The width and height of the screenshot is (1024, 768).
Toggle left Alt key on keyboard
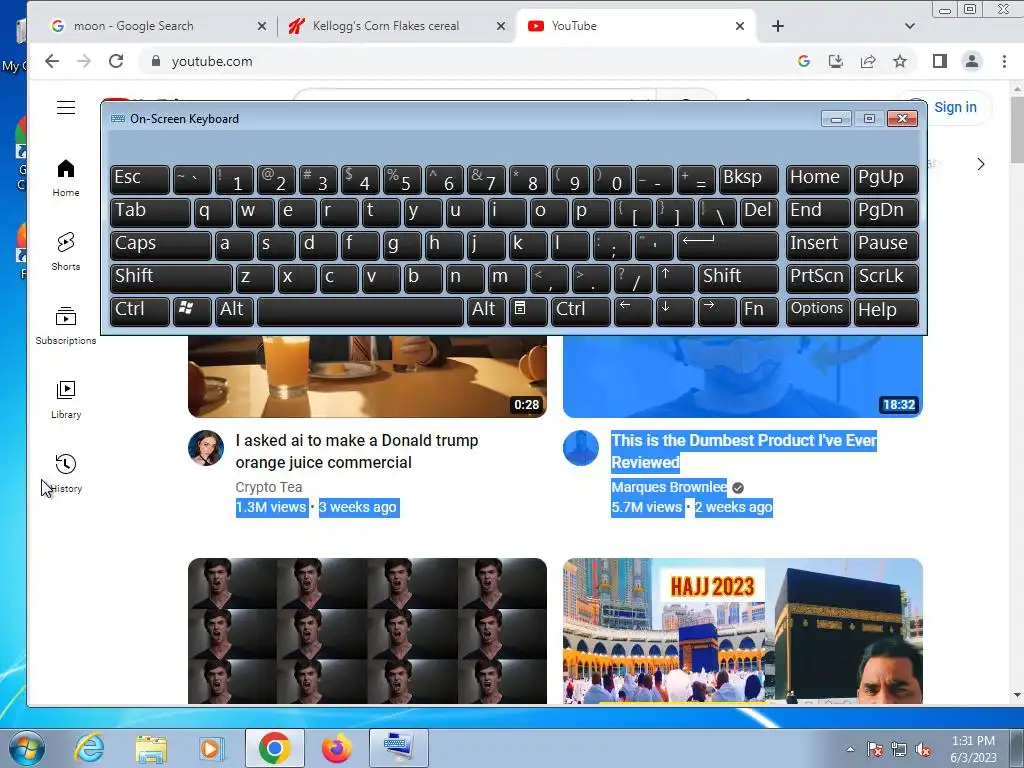pos(234,310)
